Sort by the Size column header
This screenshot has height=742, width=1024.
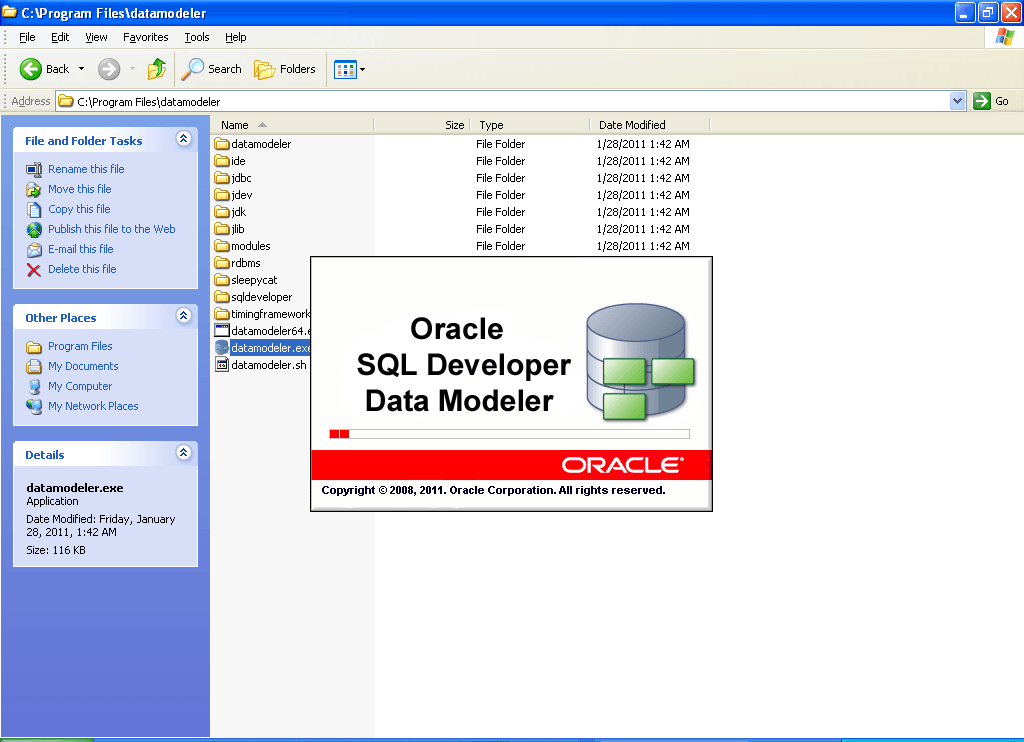click(x=422, y=125)
